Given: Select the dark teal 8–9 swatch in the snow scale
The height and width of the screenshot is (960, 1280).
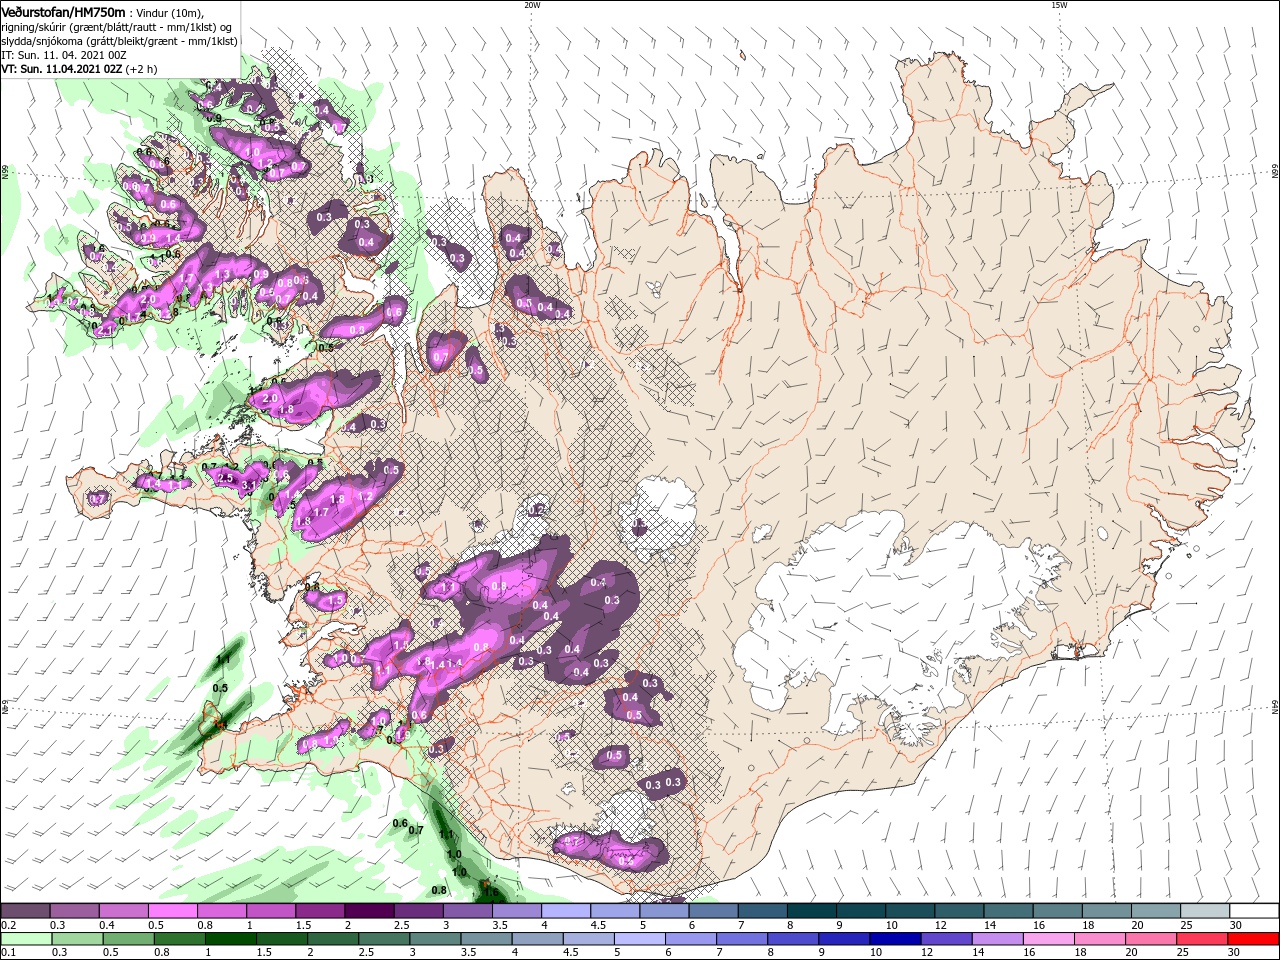Looking at the screenshot, I should tap(811, 911).
